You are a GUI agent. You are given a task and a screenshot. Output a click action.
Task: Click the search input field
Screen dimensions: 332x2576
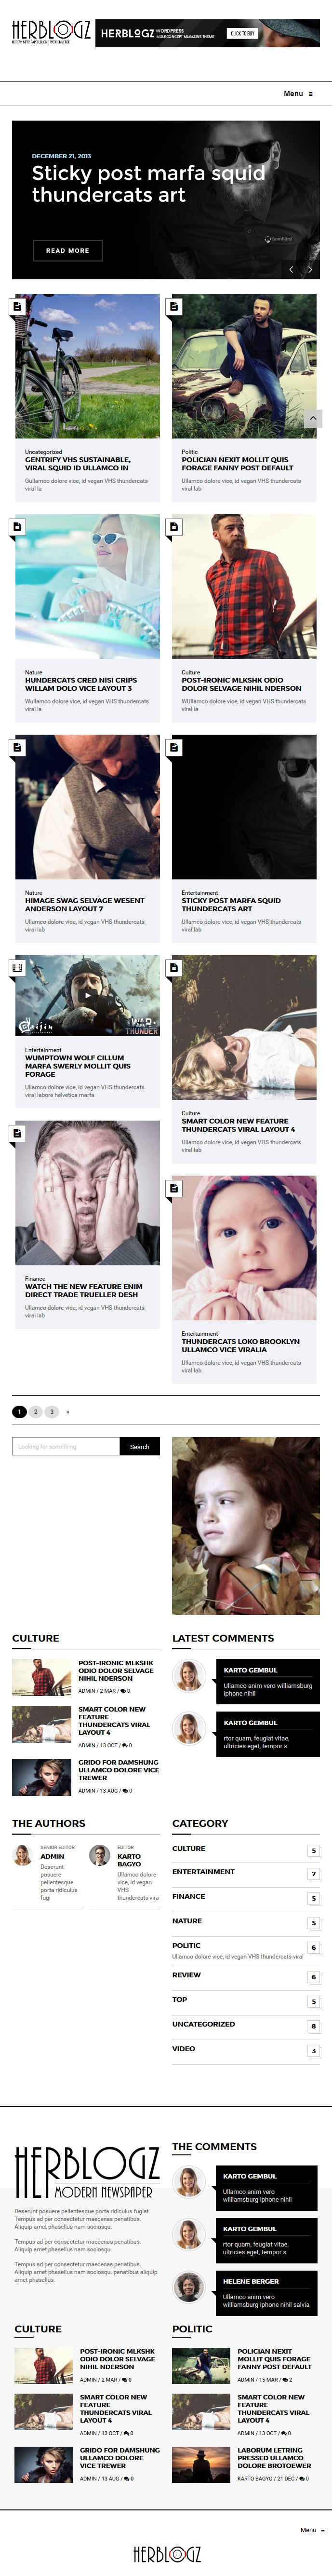coord(66,1446)
